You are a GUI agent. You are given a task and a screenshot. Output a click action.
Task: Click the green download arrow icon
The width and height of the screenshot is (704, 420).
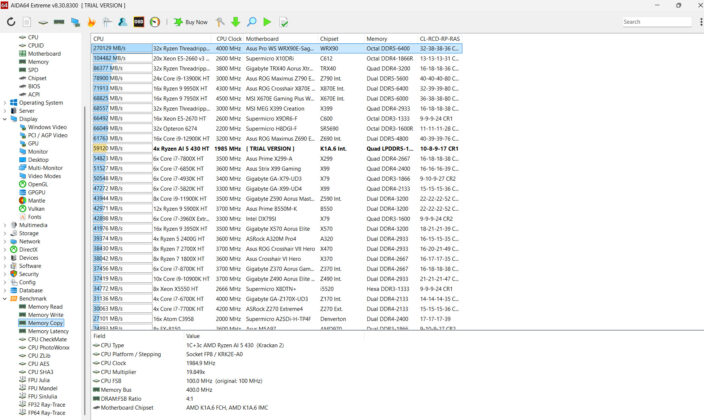[x=235, y=22]
